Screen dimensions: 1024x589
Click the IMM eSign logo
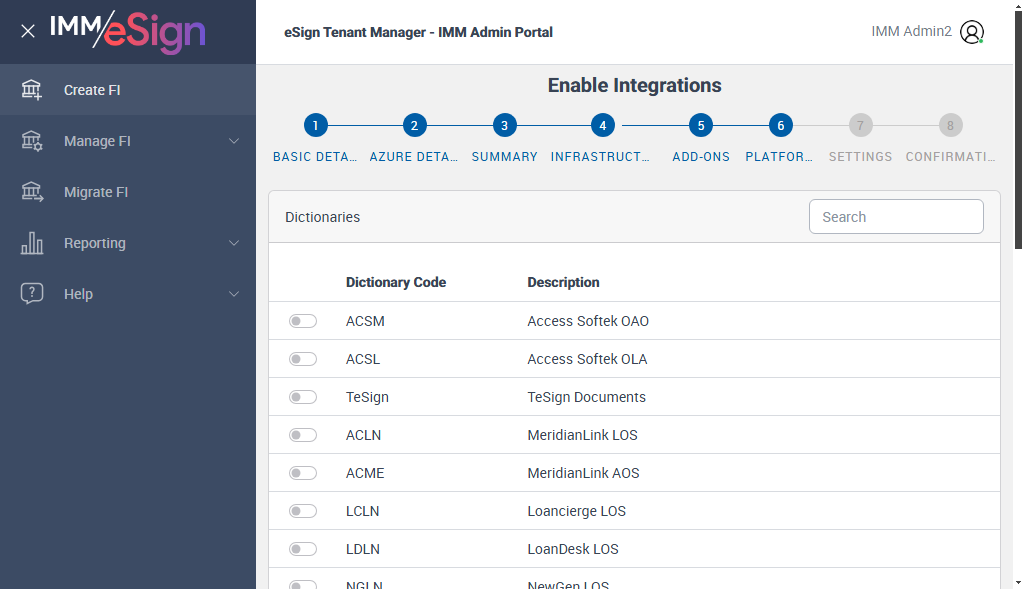(127, 31)
